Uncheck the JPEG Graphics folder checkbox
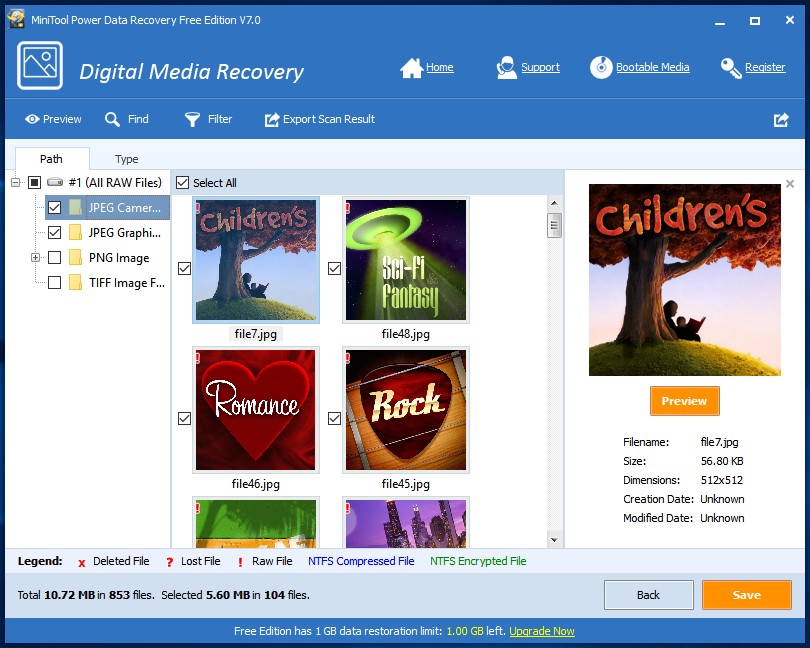This screenshot has width=810, height=648. click(x=54, y=233)
